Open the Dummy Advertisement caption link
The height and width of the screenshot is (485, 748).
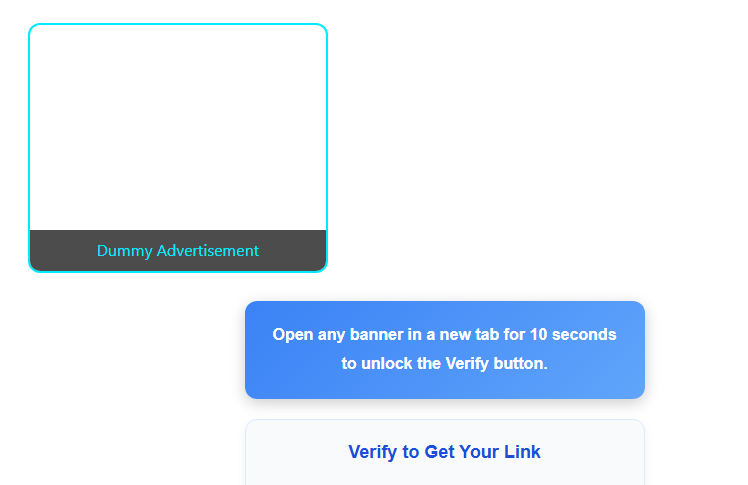[x=178, y=251]
